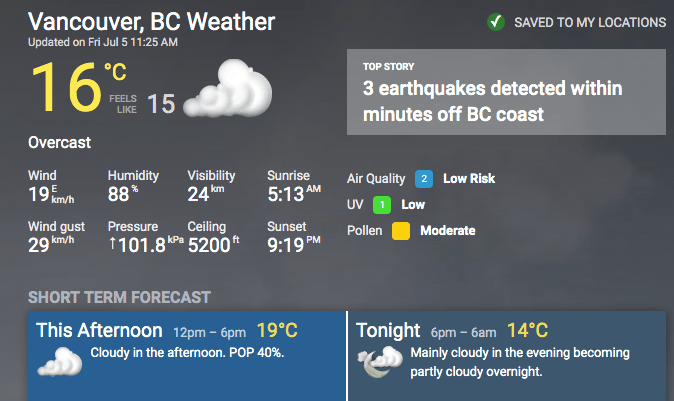Click the Sunrise 5:13 AM time

[293, 193]
